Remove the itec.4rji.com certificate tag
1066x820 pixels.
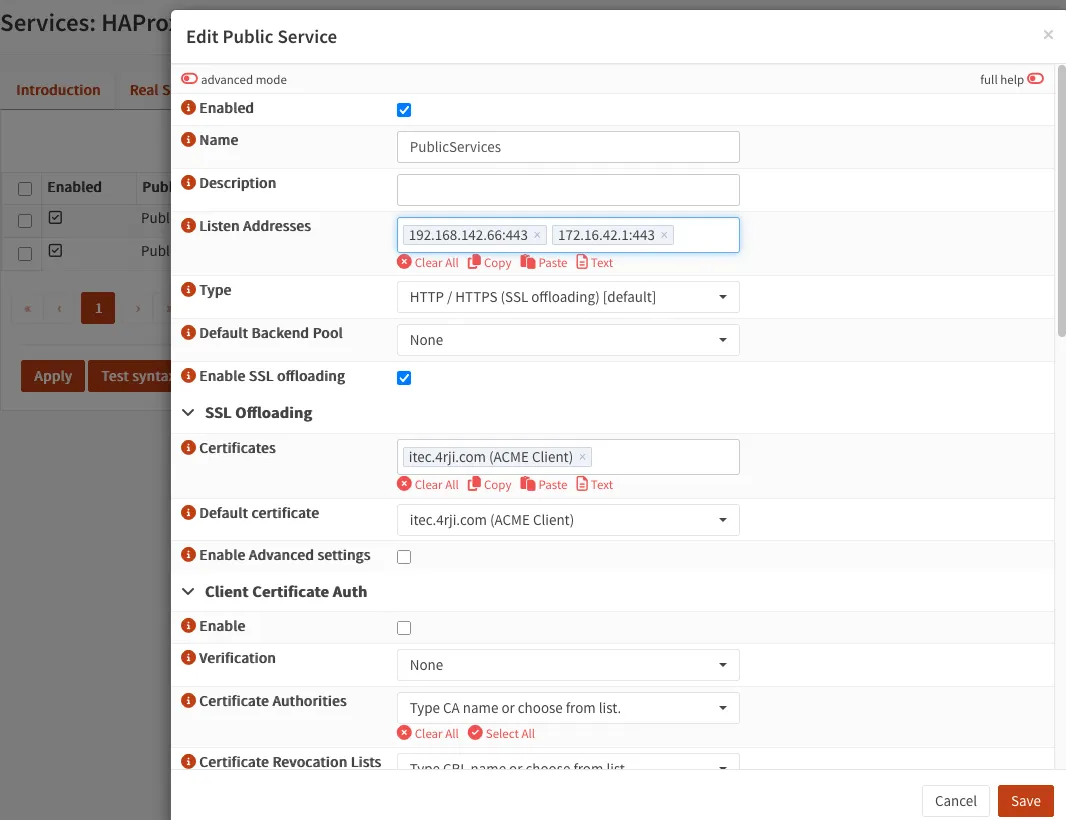582,457
